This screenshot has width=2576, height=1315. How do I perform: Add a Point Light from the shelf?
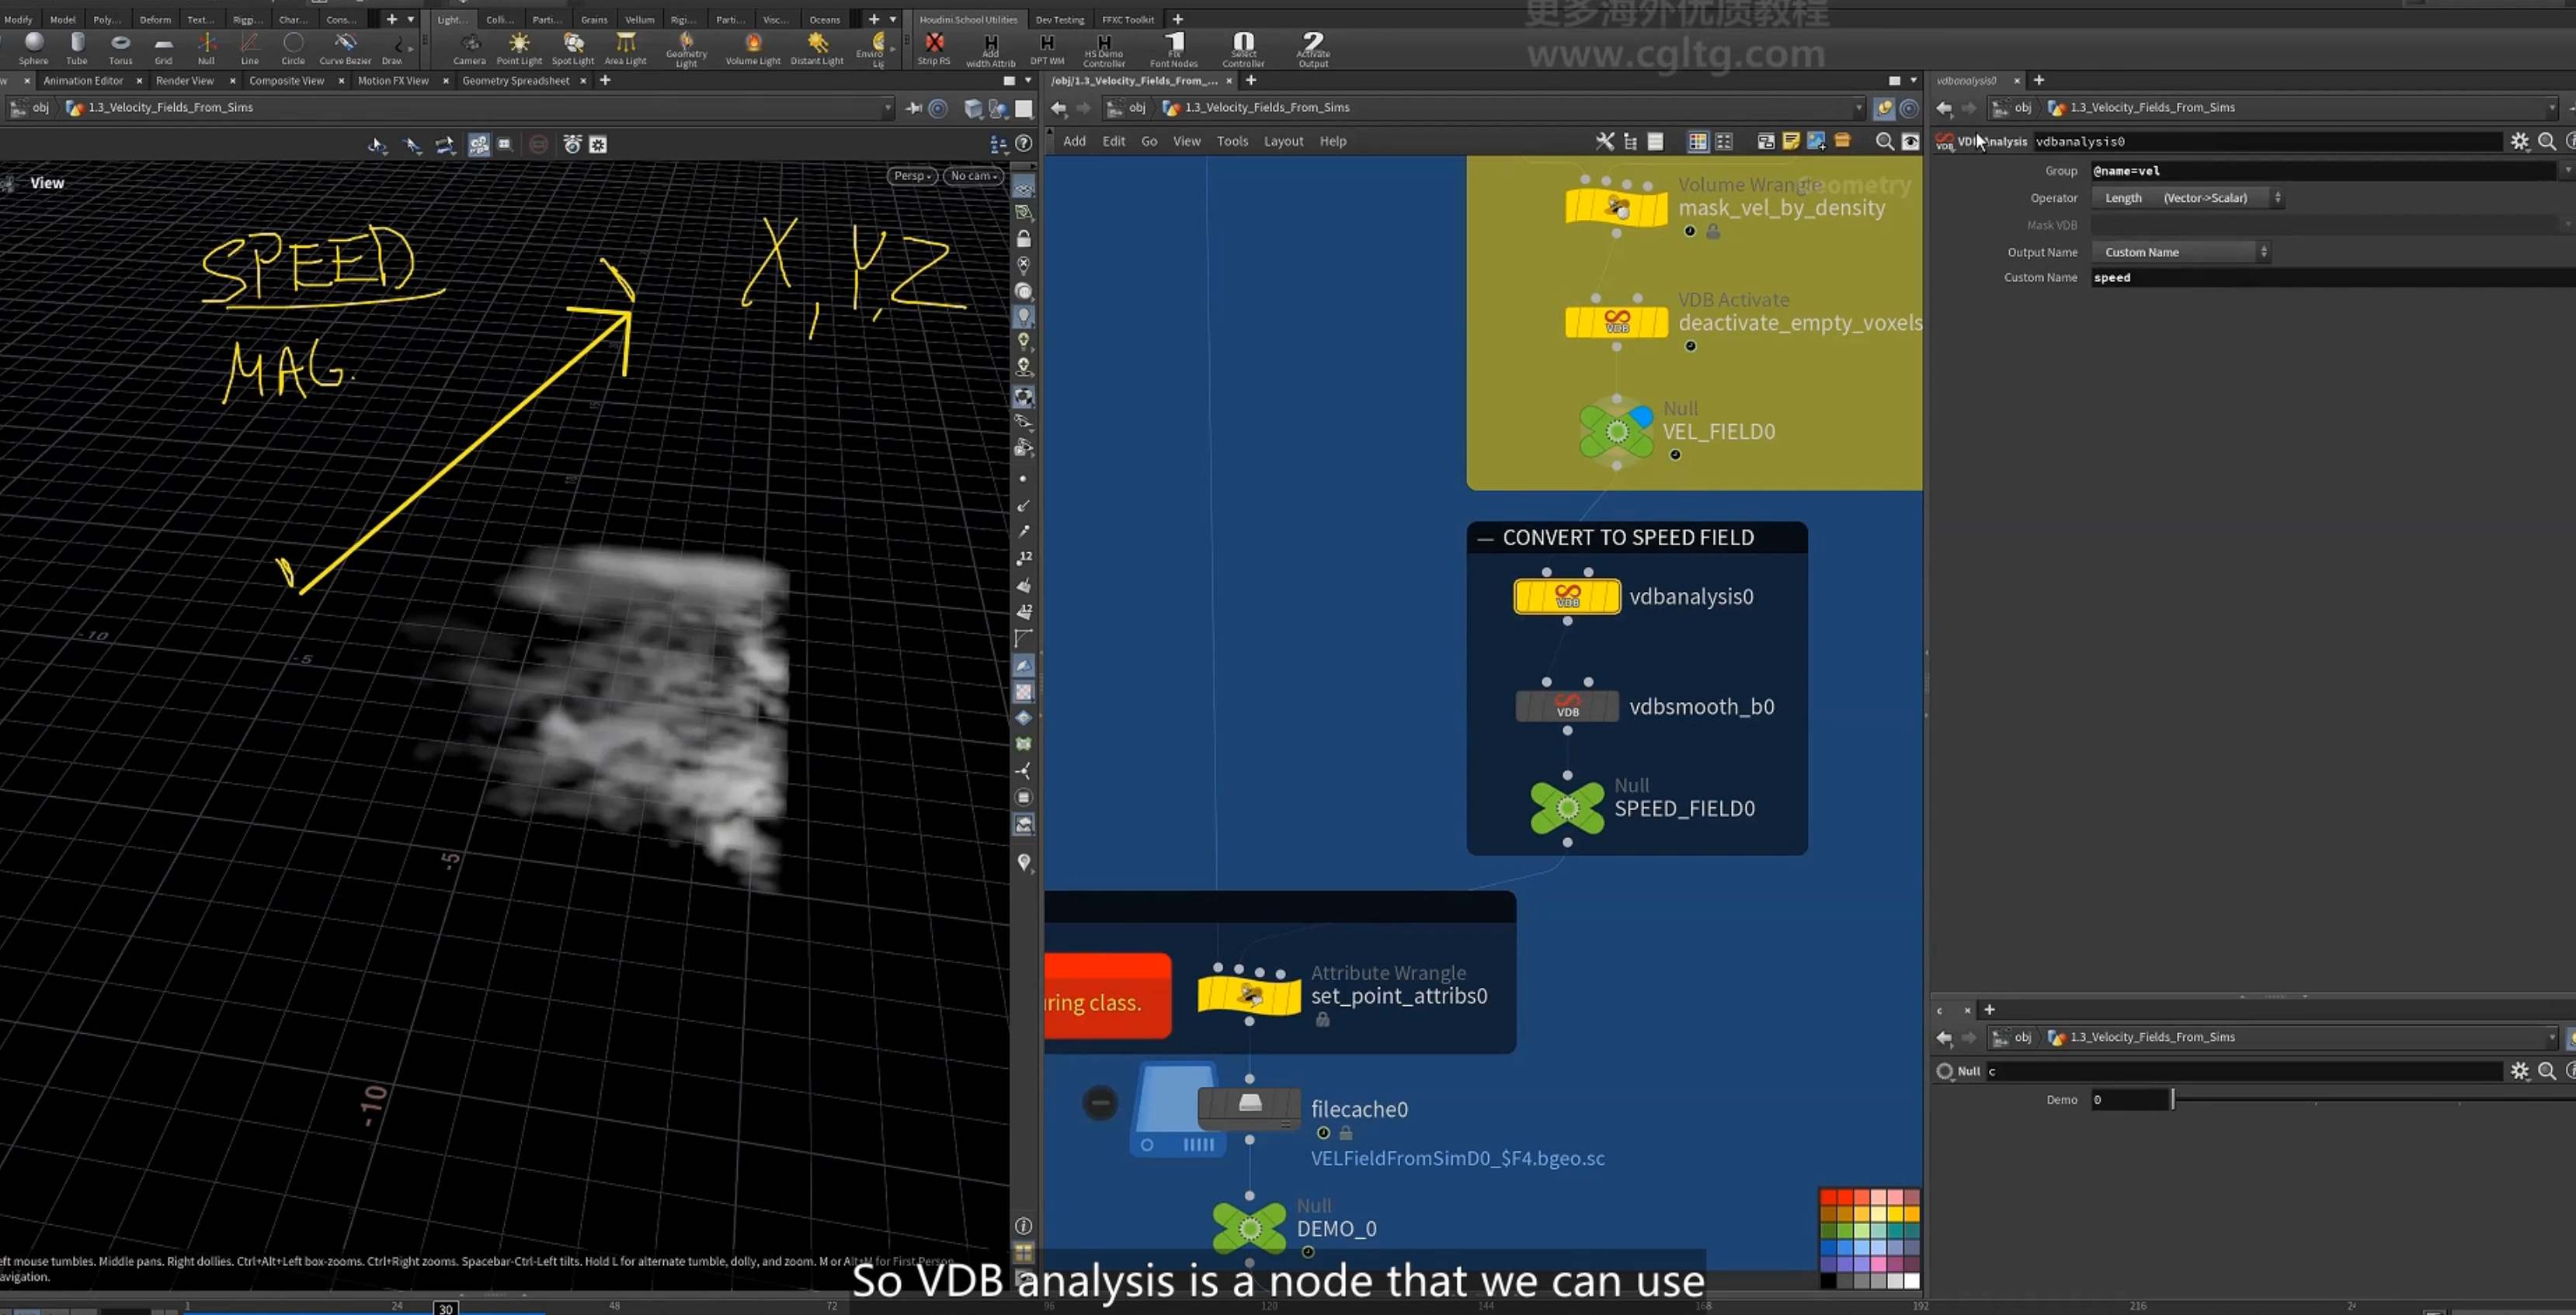(x=519, y=48)
